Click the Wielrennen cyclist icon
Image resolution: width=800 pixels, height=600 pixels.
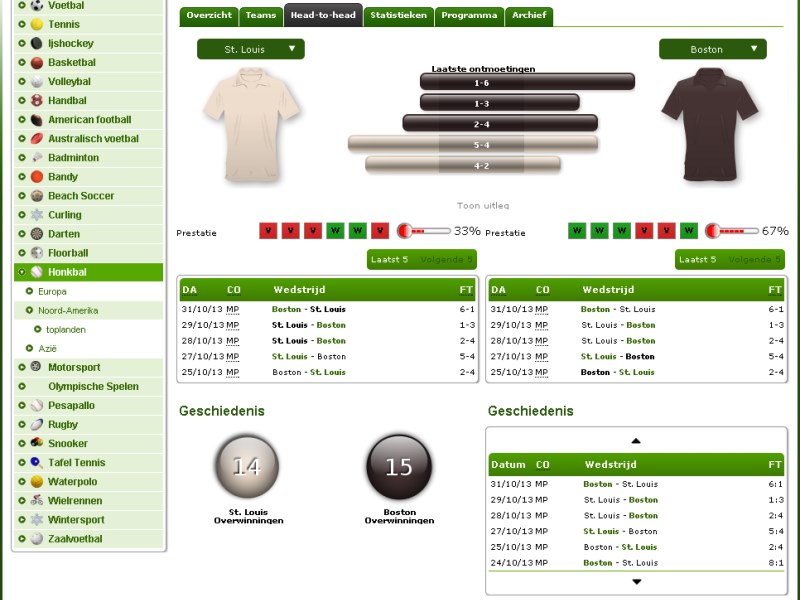point(37,501)
